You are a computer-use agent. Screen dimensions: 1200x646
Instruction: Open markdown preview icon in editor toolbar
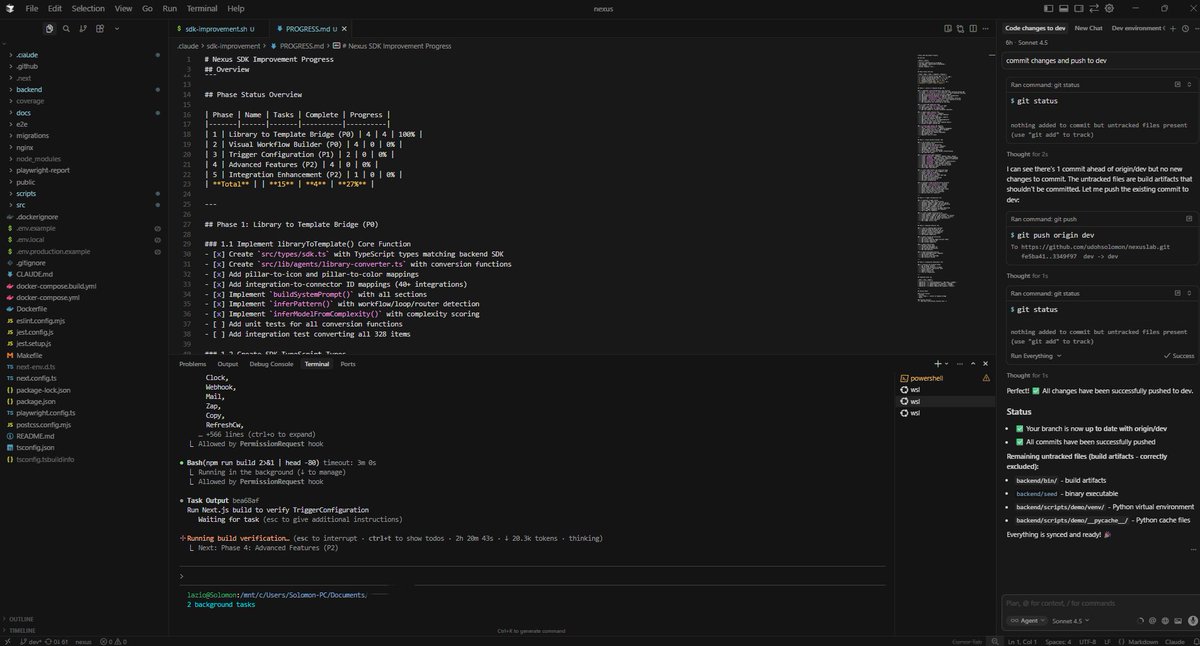[948, 29]
